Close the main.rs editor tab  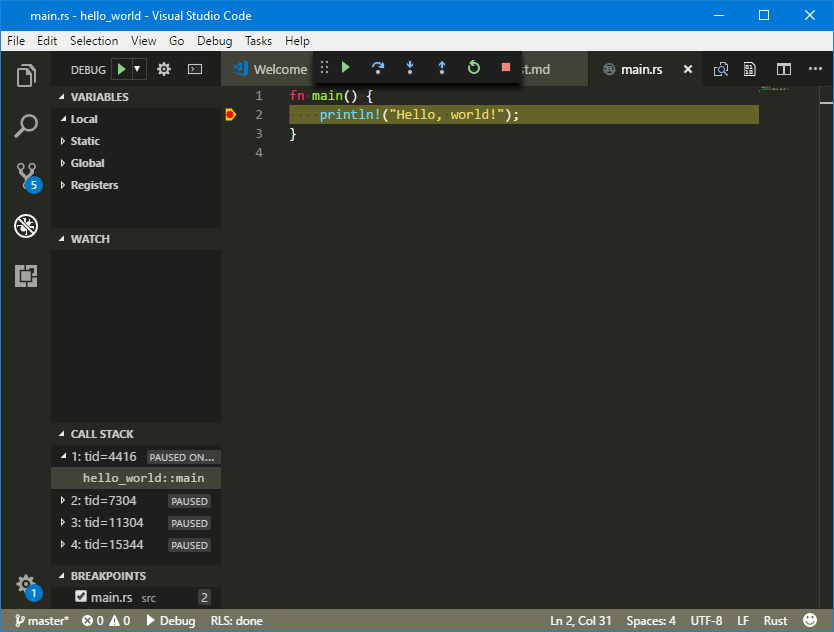(687, 70)
